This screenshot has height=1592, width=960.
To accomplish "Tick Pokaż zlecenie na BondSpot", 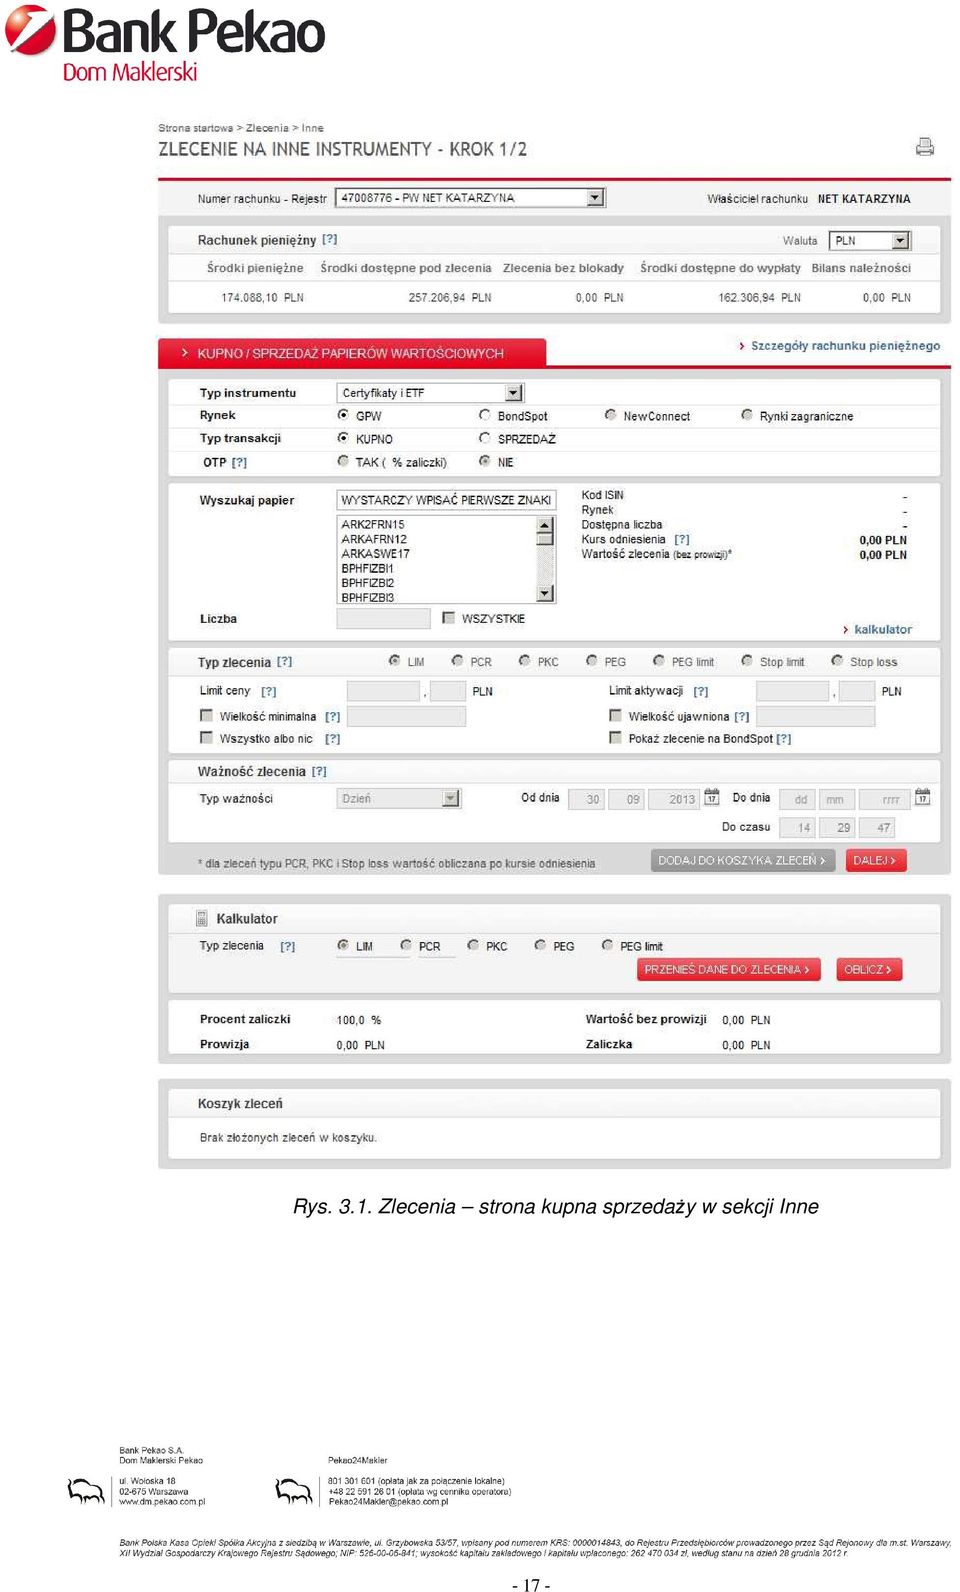I will coord(615,738).
